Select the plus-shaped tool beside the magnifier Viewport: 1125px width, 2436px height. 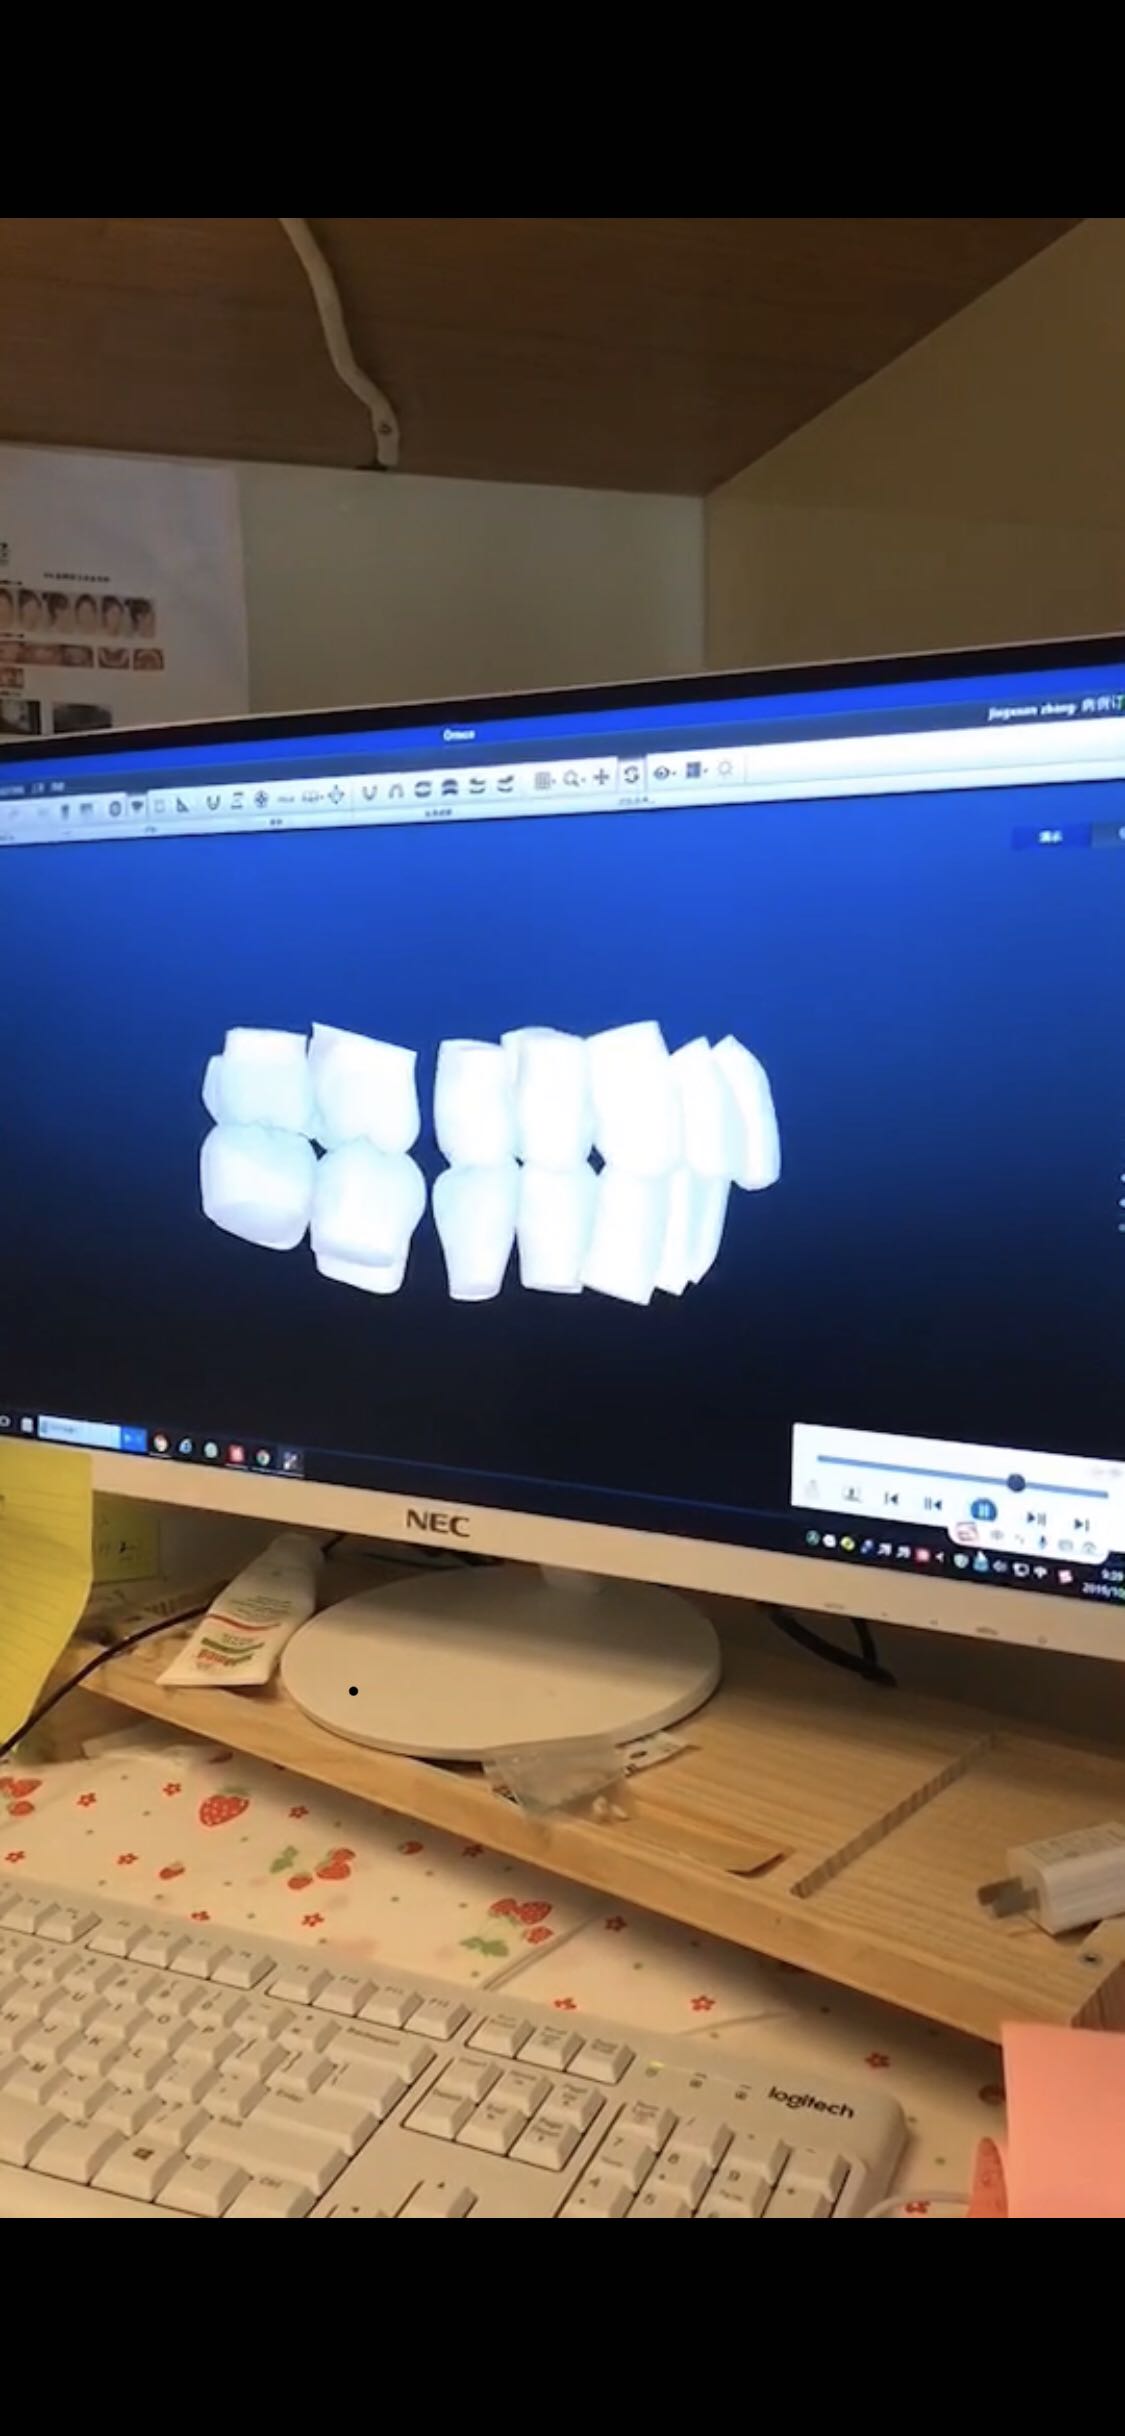[601, 777]
